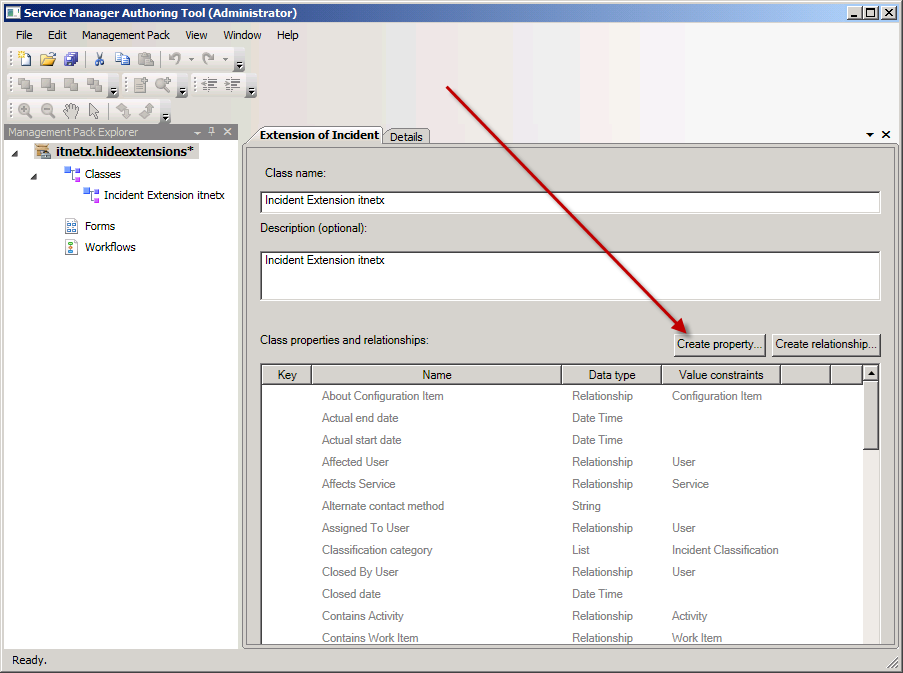Click the Forms icon in explorer
The width and height of the screenshot is (903, 673).
71,226
